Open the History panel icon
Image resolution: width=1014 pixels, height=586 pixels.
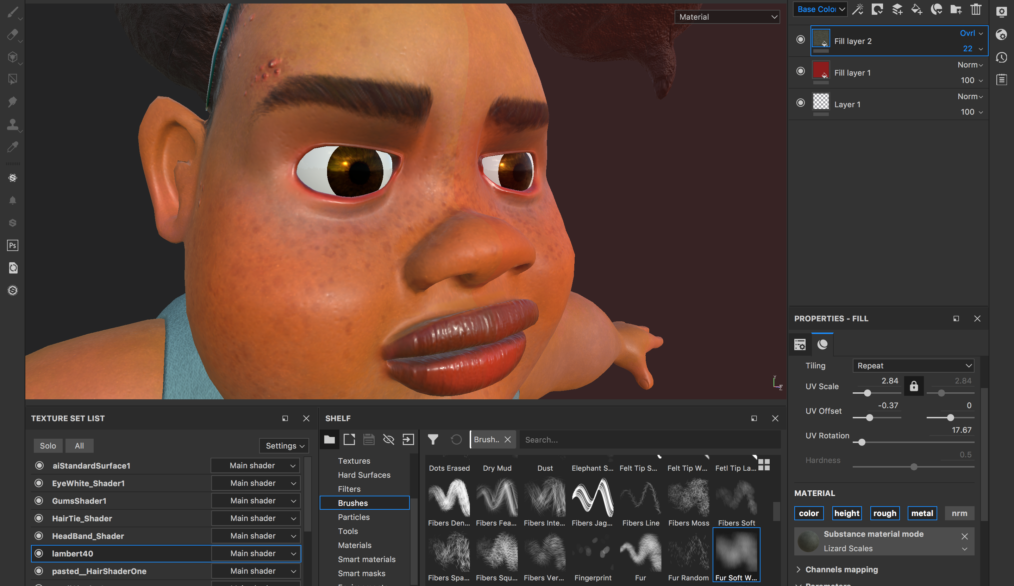pyautogui.click(x=1002, y=57)
